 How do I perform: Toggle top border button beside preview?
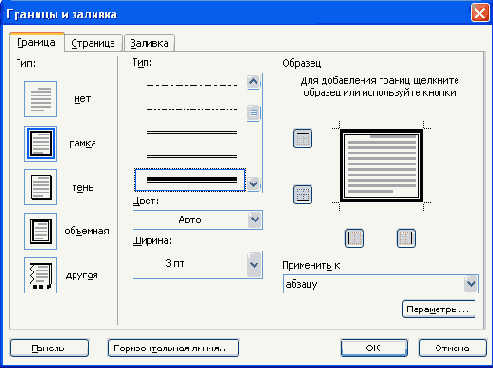click(302, 138)
